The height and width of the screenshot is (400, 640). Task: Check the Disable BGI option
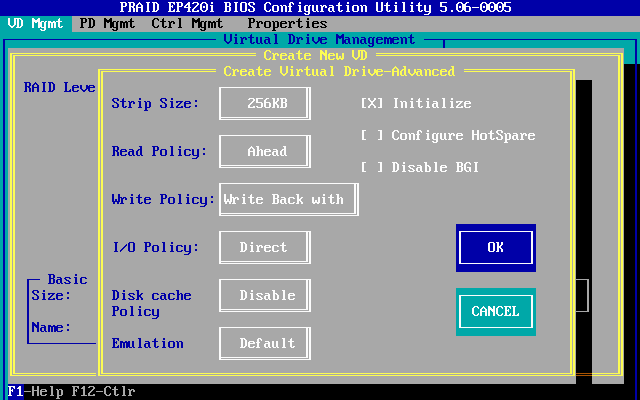(x=372, y=167)
